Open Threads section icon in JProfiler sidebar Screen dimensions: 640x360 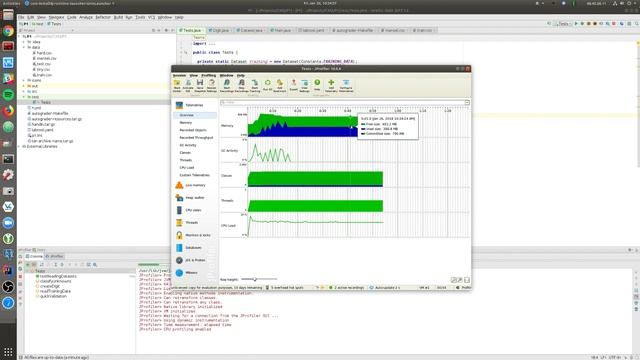point(179,223)
